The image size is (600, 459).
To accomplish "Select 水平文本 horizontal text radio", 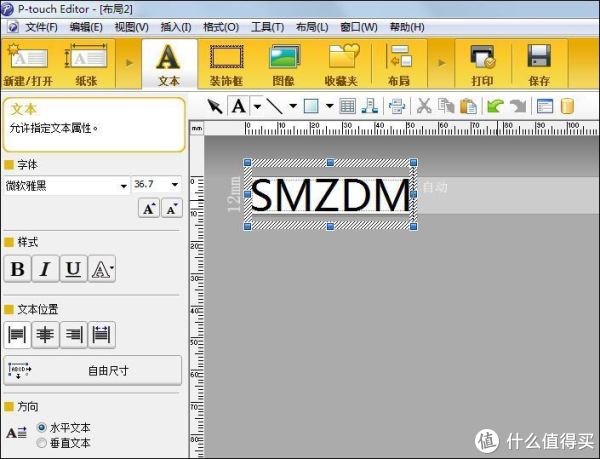I will 42,427.
